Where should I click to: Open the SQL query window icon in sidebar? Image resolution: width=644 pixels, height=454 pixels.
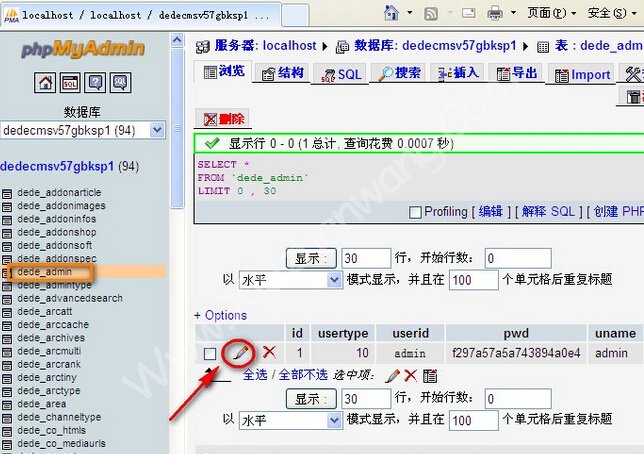(x=70, y=83)
